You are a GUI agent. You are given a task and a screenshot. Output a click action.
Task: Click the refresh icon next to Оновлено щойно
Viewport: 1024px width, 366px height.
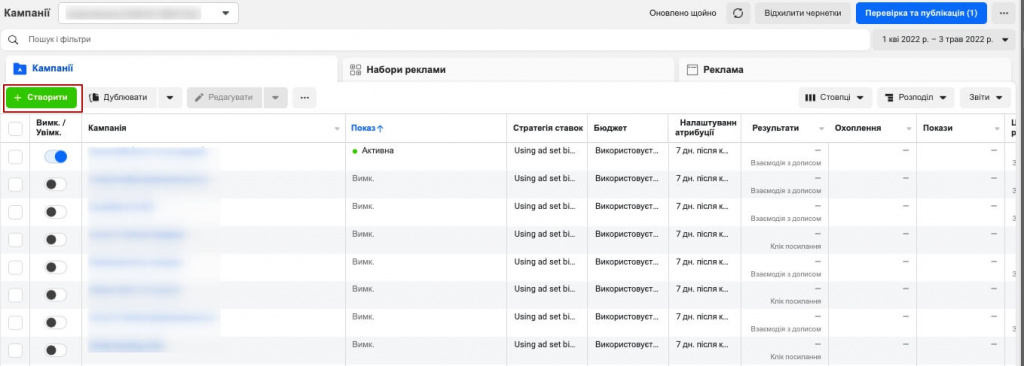pyautogui.click(x=738, y=13)
